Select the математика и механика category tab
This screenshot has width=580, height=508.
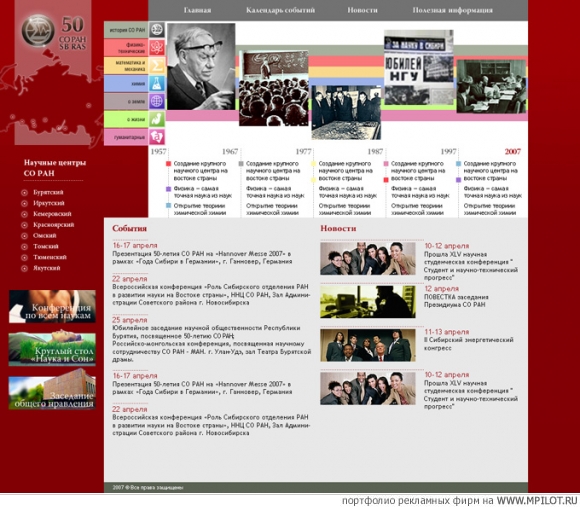pos(126,65)
